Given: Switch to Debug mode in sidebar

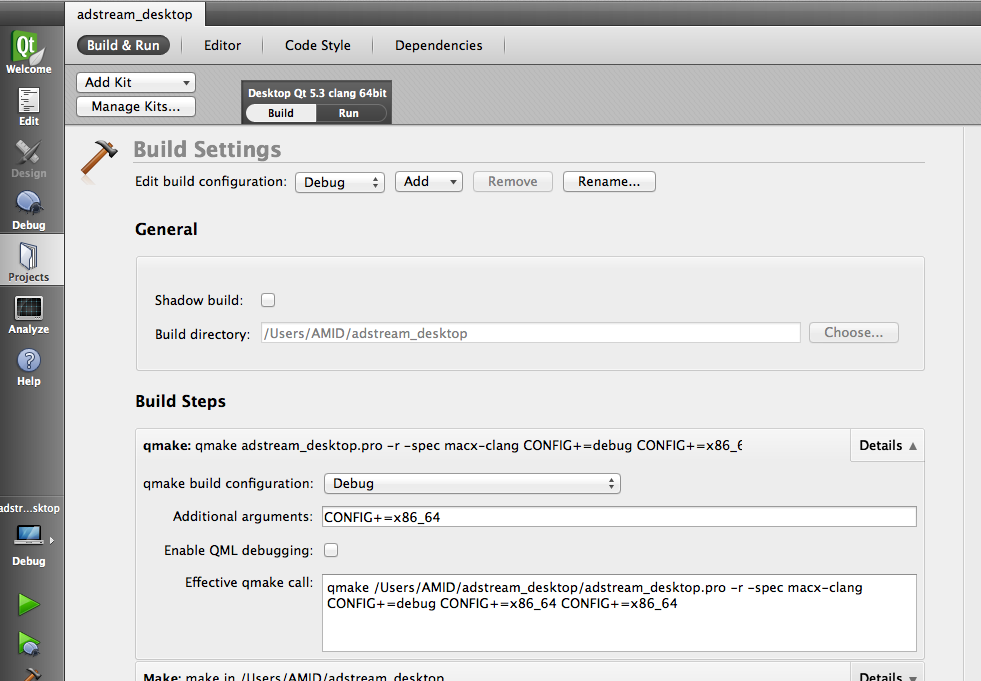Looking at the screenshot, I should (x=29, y=210).
